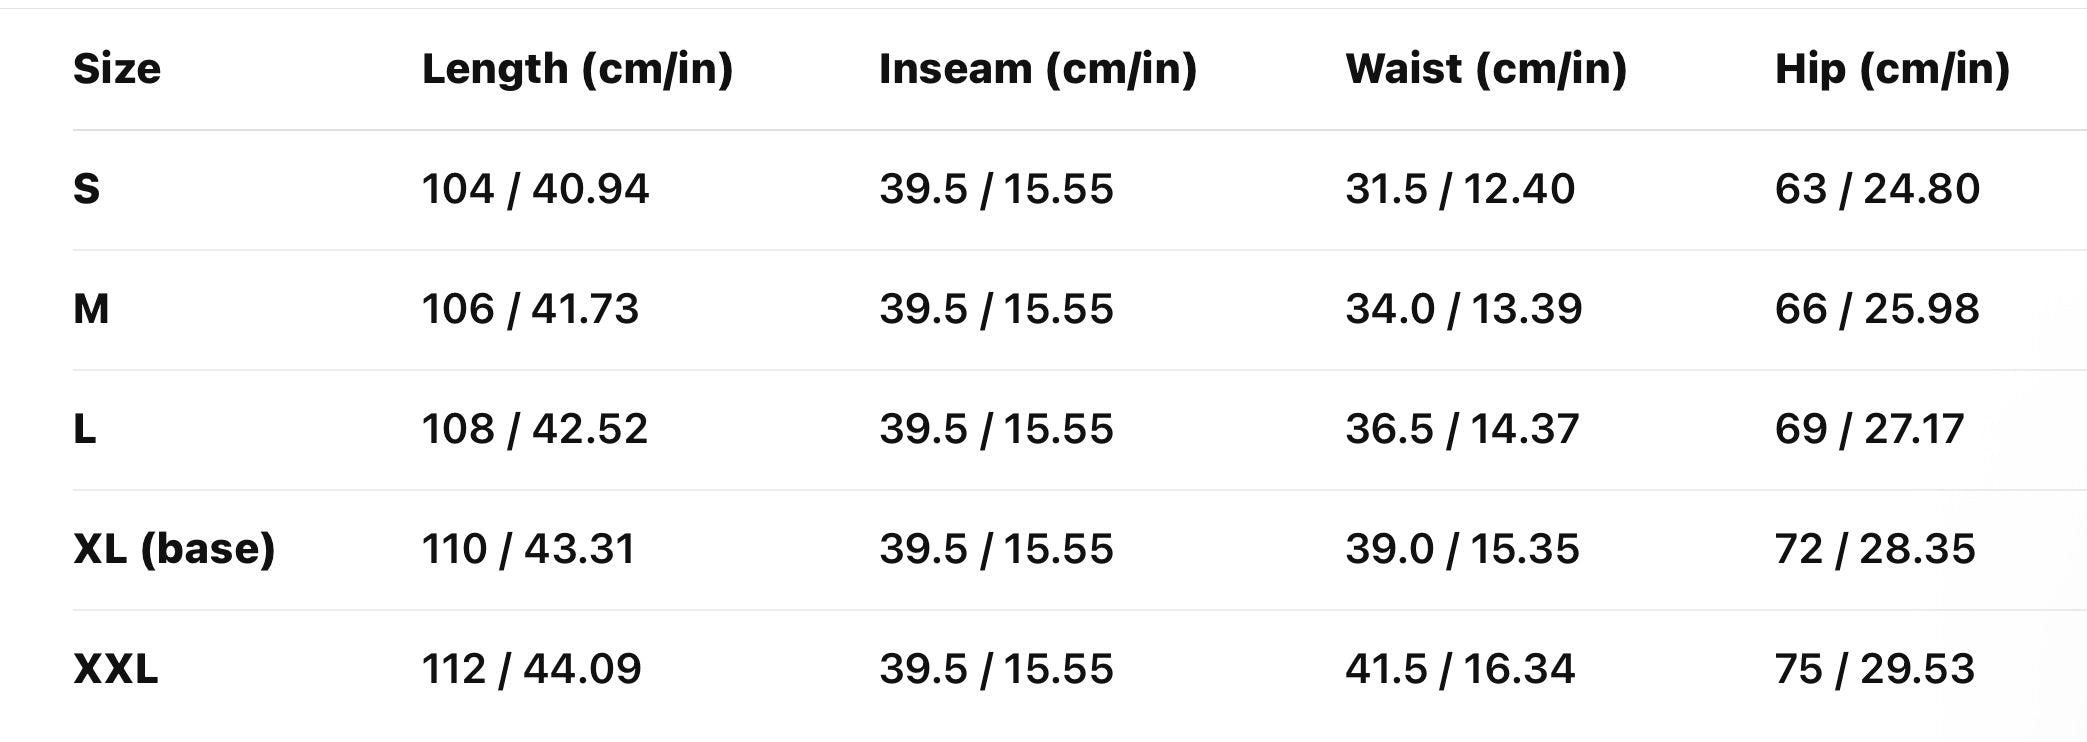Screen dimensions: 2087x742
Task: Click the Waist (cm/in) column header
Action: pos(1485,69)
